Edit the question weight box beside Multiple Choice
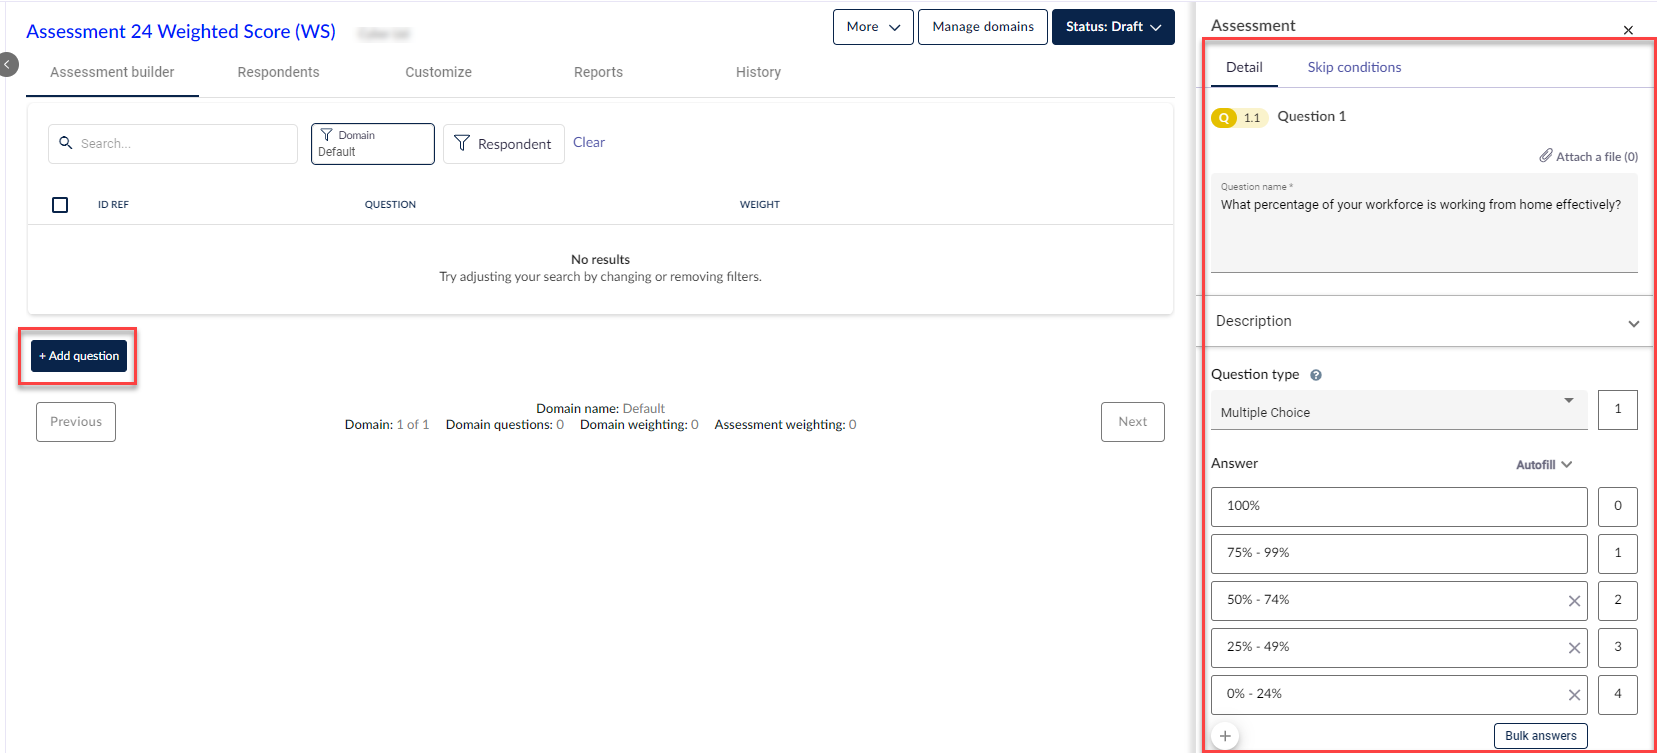Screen dimensions: 1657x753 click(x=1617, y=410)
